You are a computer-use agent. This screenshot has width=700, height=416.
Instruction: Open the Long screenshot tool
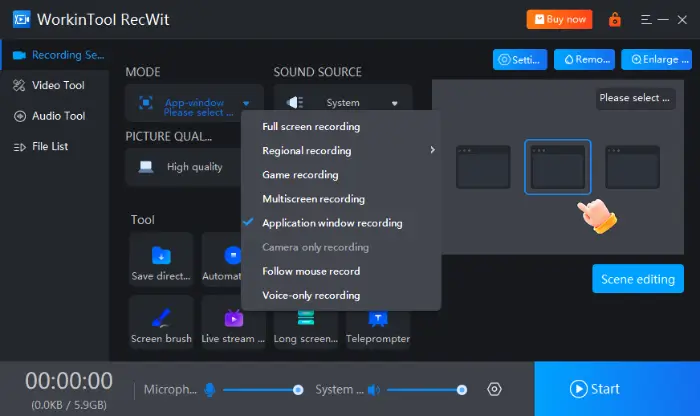coord(306,330)
